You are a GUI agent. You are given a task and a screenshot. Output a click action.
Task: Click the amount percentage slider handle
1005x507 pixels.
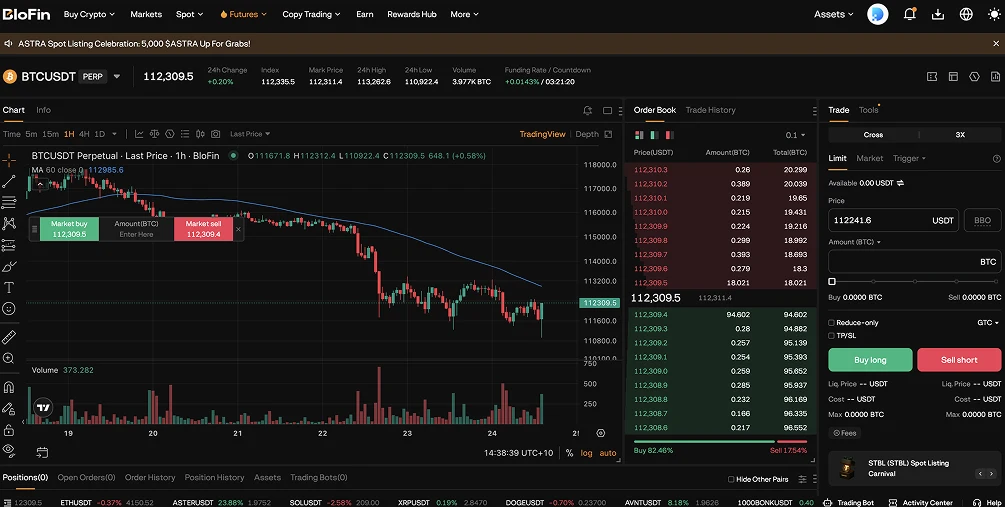(x=832, y=281)
